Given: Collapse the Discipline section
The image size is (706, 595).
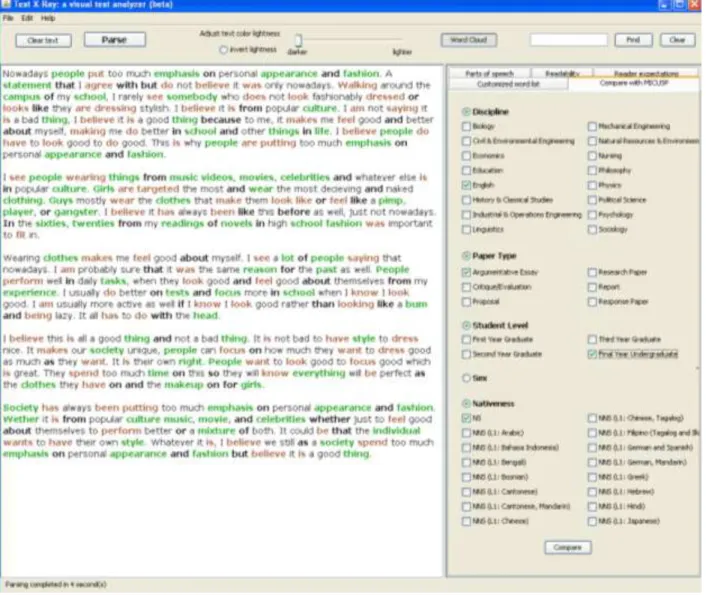Looking at the screenshot, I should pos(466,112).
